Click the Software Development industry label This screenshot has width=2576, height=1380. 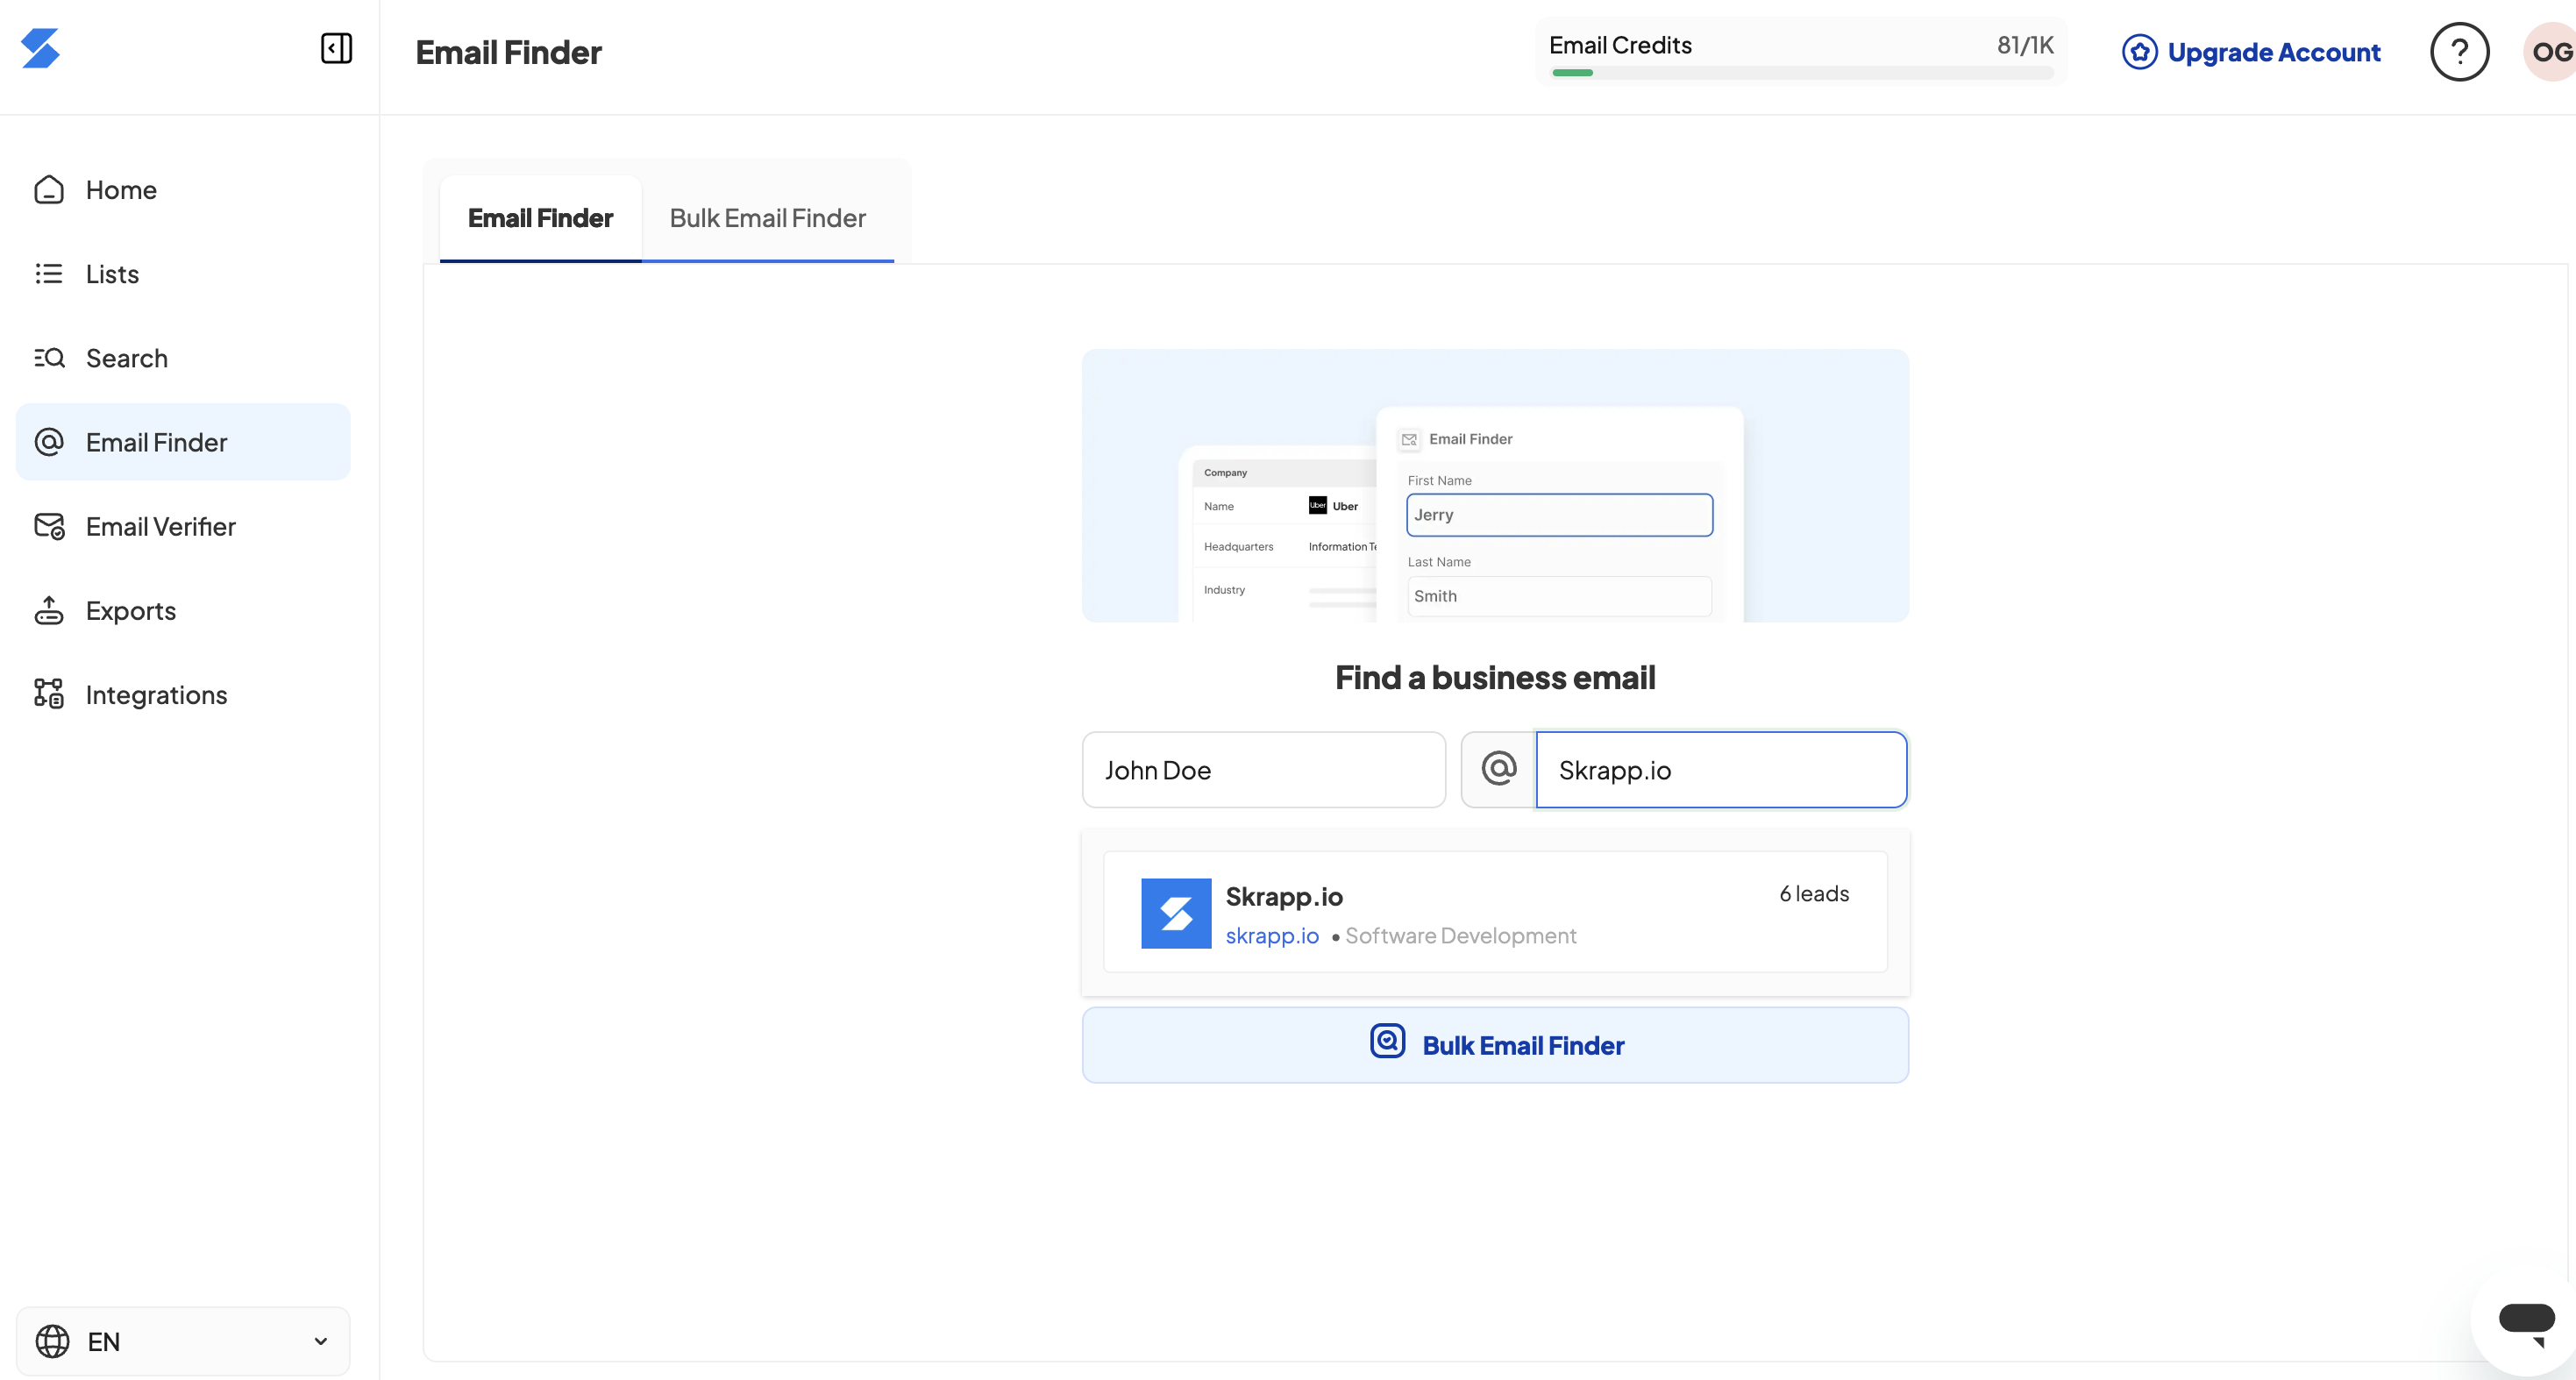pos(1460,936)
